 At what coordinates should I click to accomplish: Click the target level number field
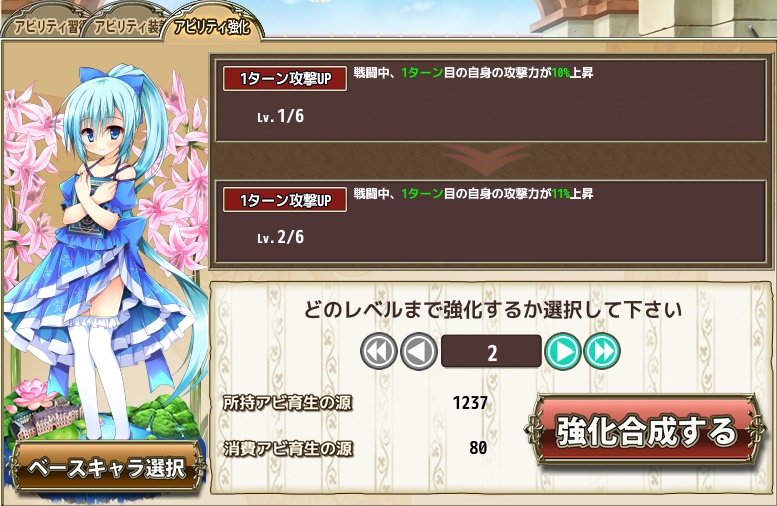point(491,351)
